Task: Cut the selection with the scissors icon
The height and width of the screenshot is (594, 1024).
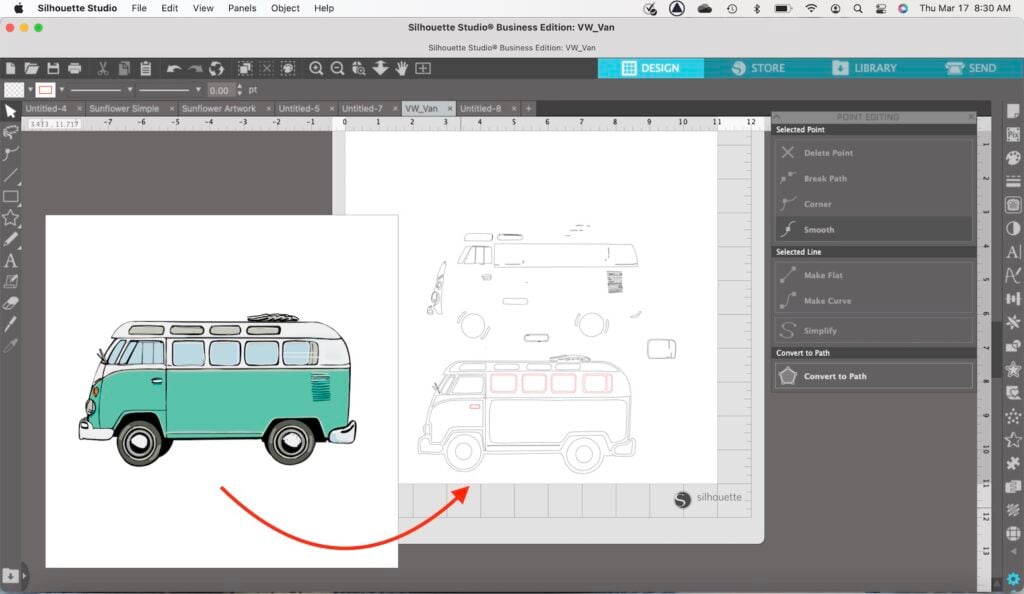Action: coord(103,68)
